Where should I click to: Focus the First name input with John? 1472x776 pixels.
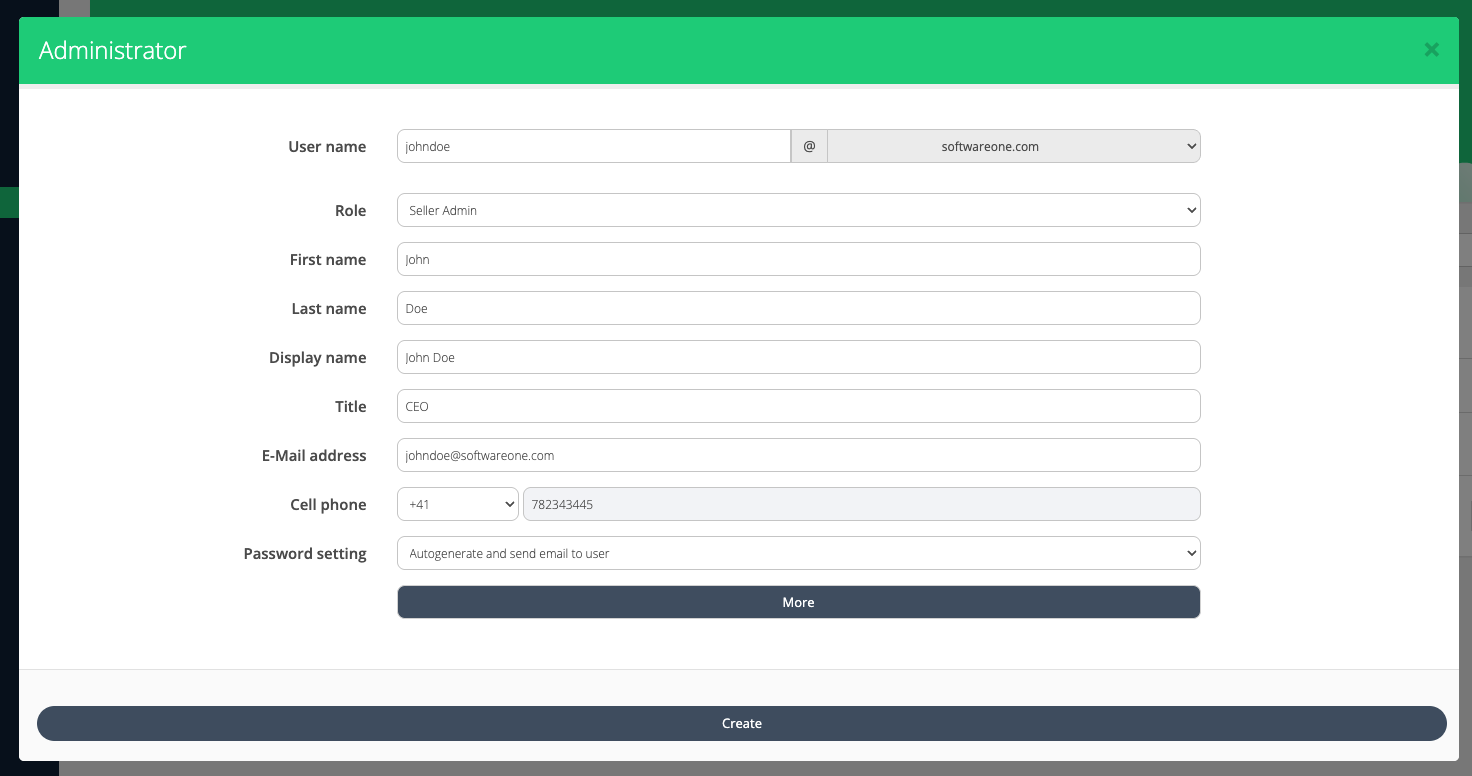click(798, 260)
